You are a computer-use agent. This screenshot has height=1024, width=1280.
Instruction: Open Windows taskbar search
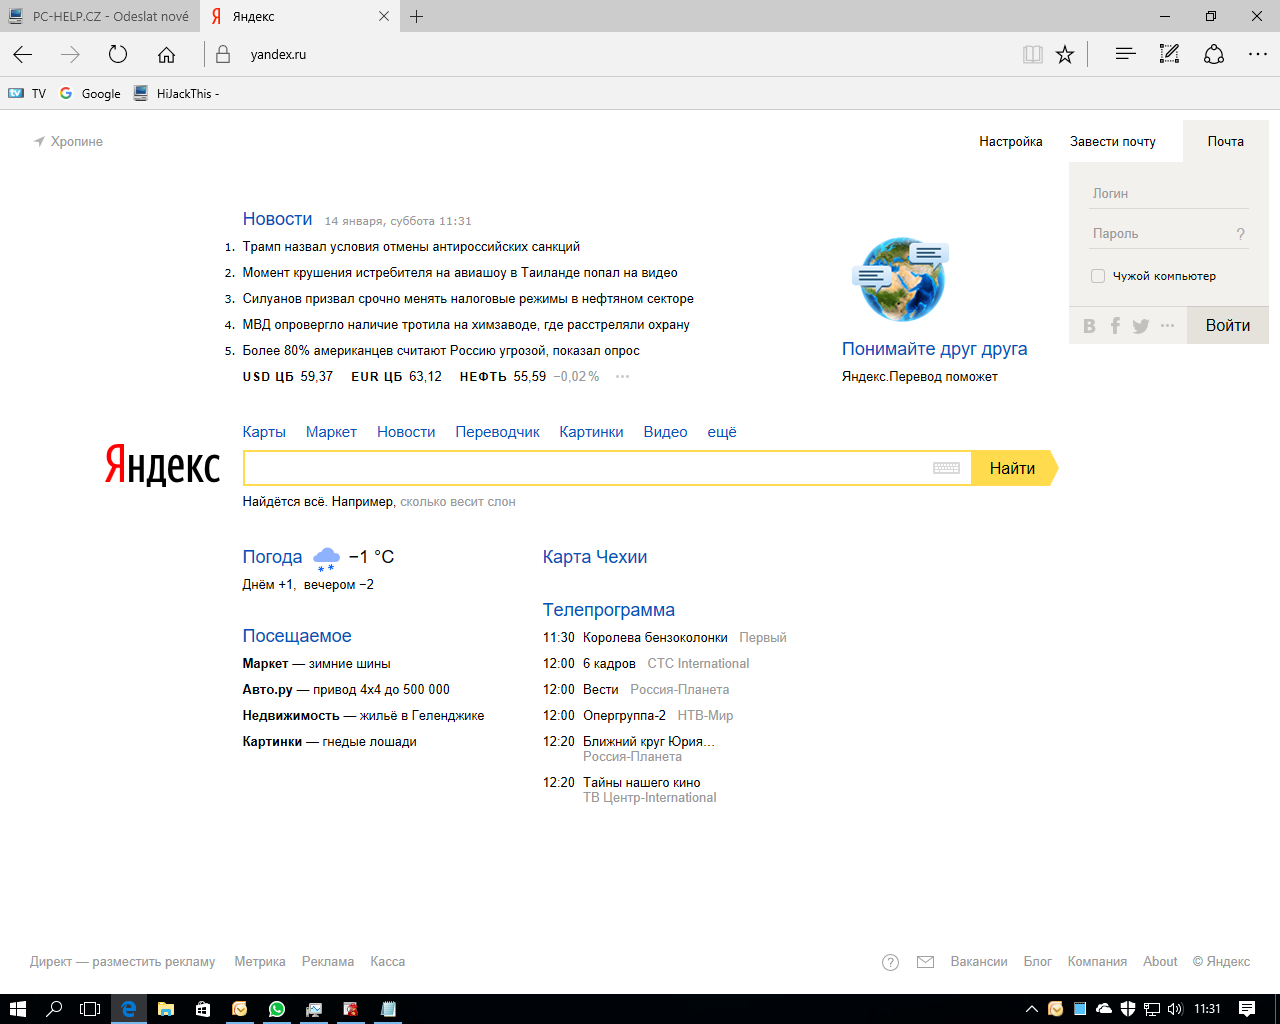[54, 1009]
